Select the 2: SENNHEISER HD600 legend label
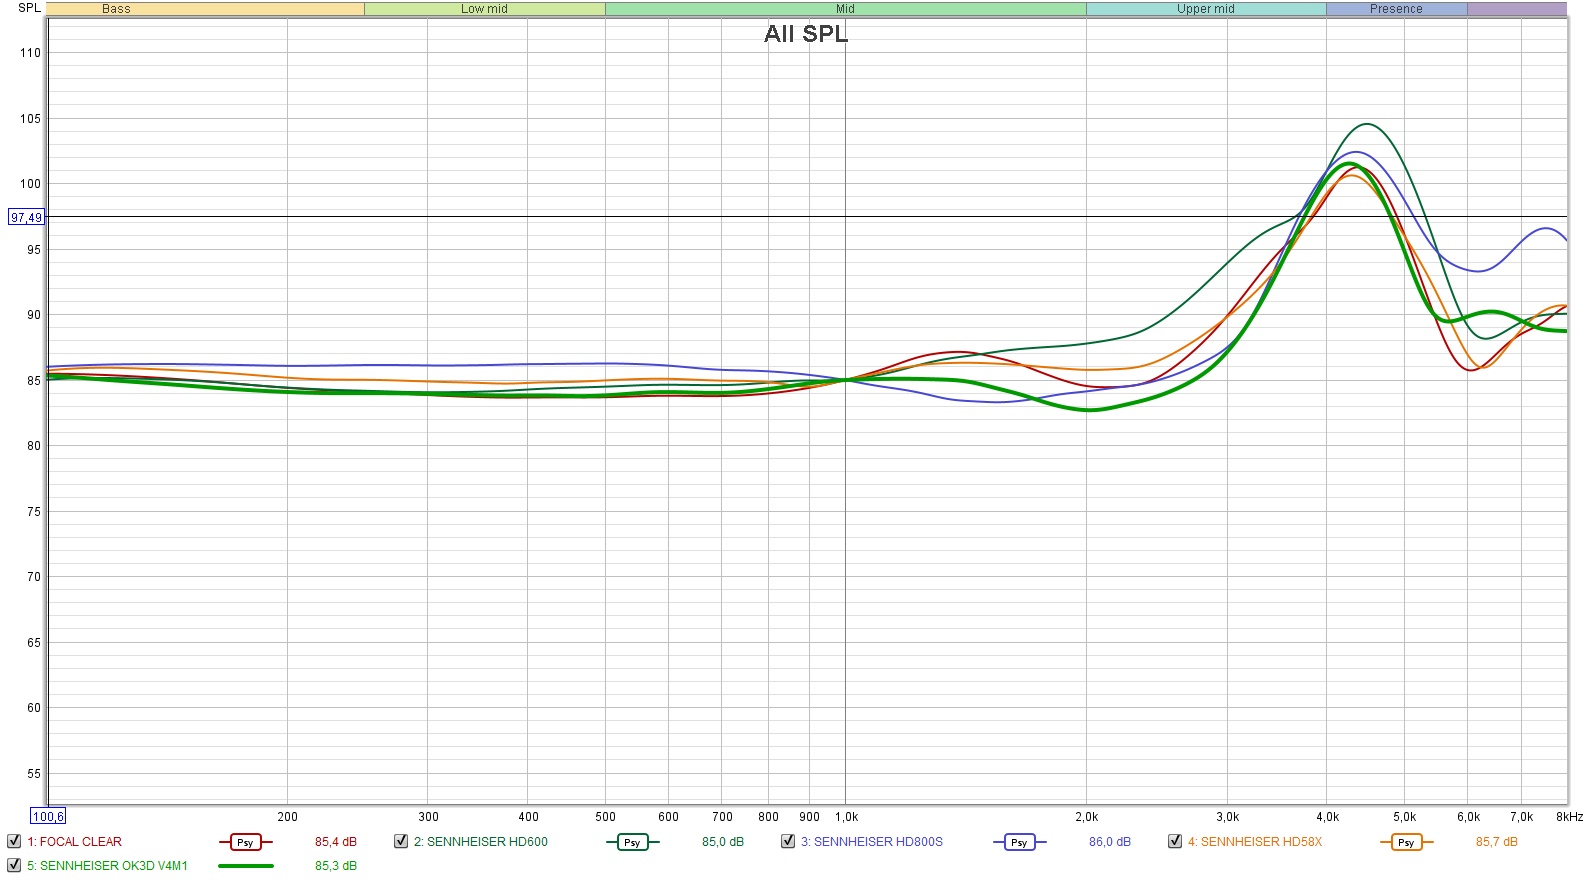Screen dimensions: 1590x880 point(481,842)
